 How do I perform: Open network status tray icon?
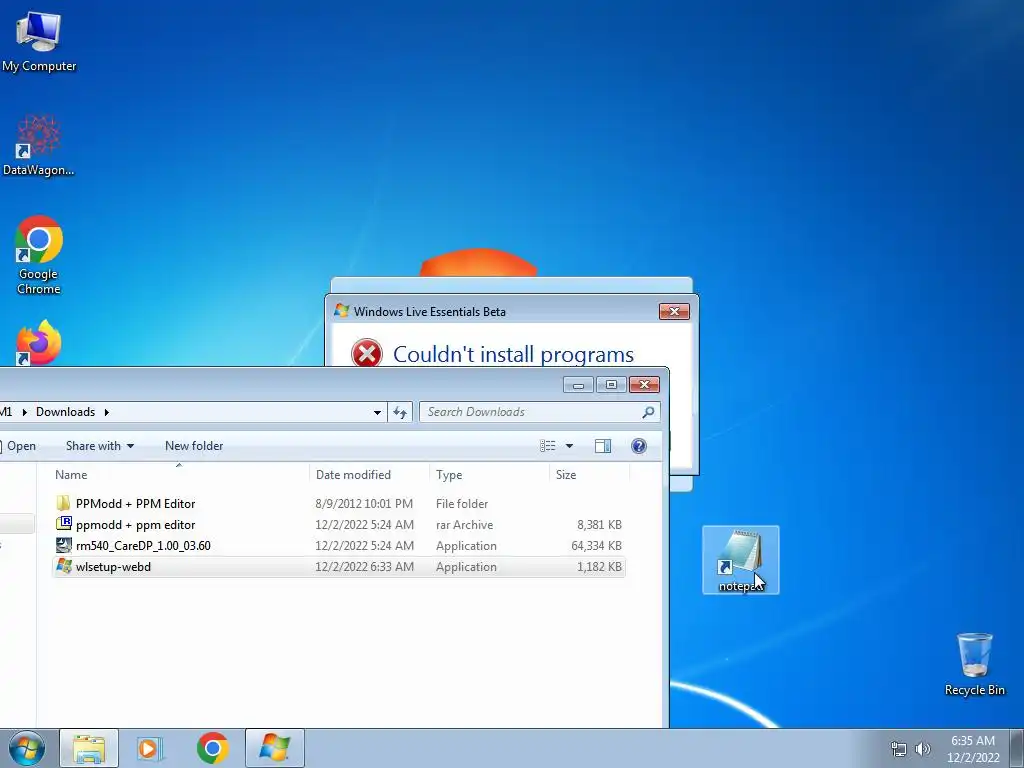coord(899,749)
